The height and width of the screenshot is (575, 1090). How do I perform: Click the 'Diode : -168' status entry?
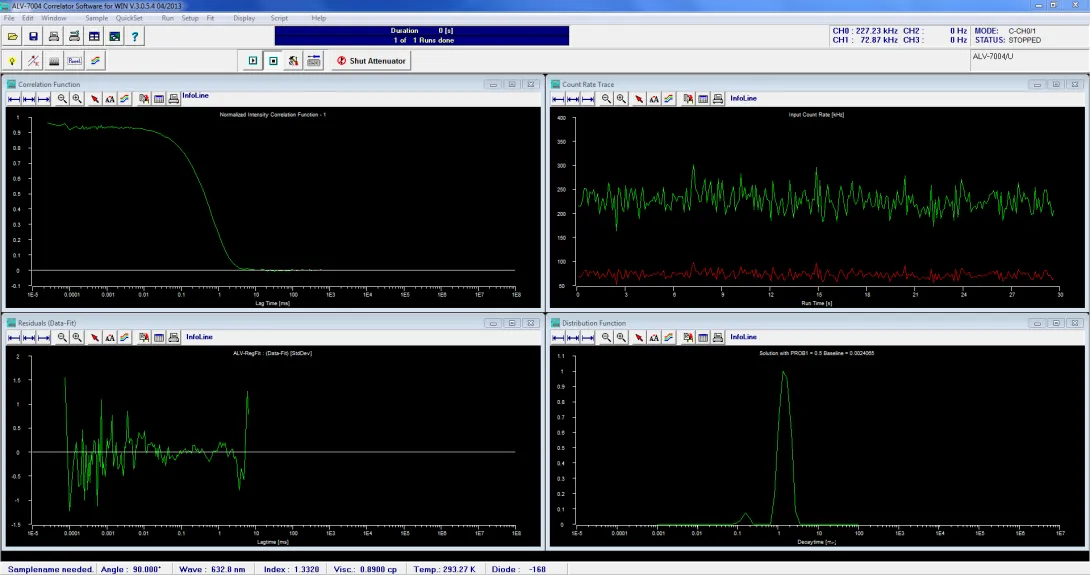click(x=519, y=569)
